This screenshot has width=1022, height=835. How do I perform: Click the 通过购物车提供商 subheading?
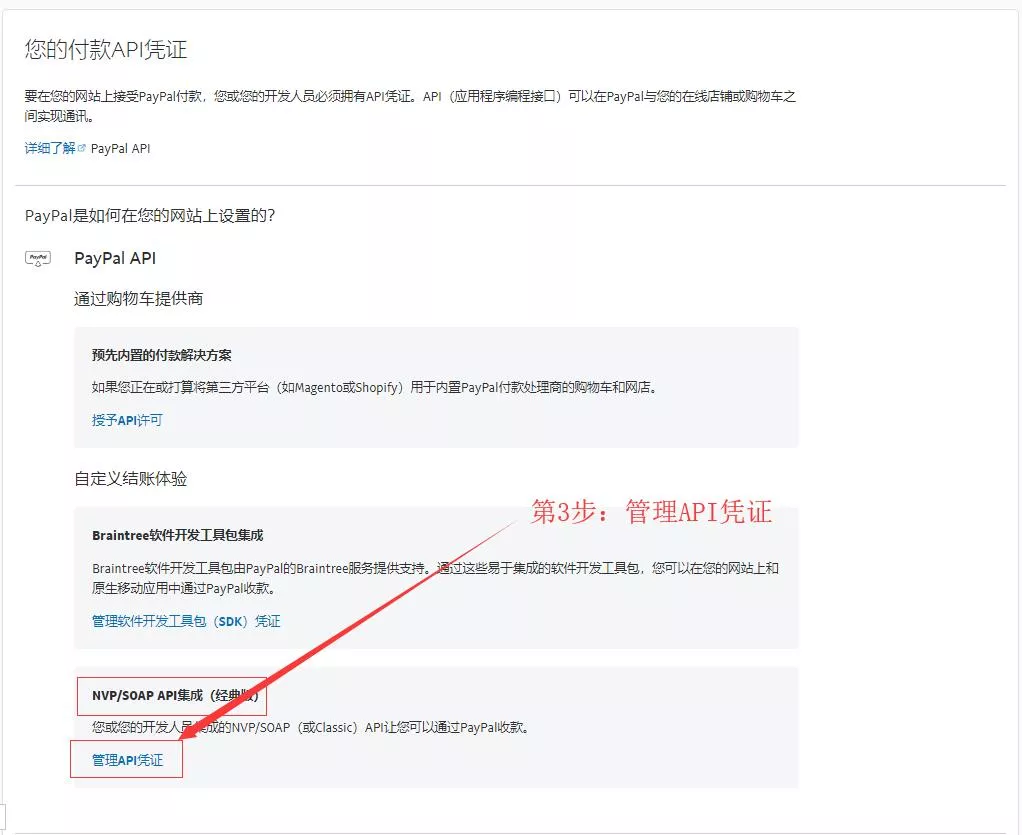(x=138, y=299)
